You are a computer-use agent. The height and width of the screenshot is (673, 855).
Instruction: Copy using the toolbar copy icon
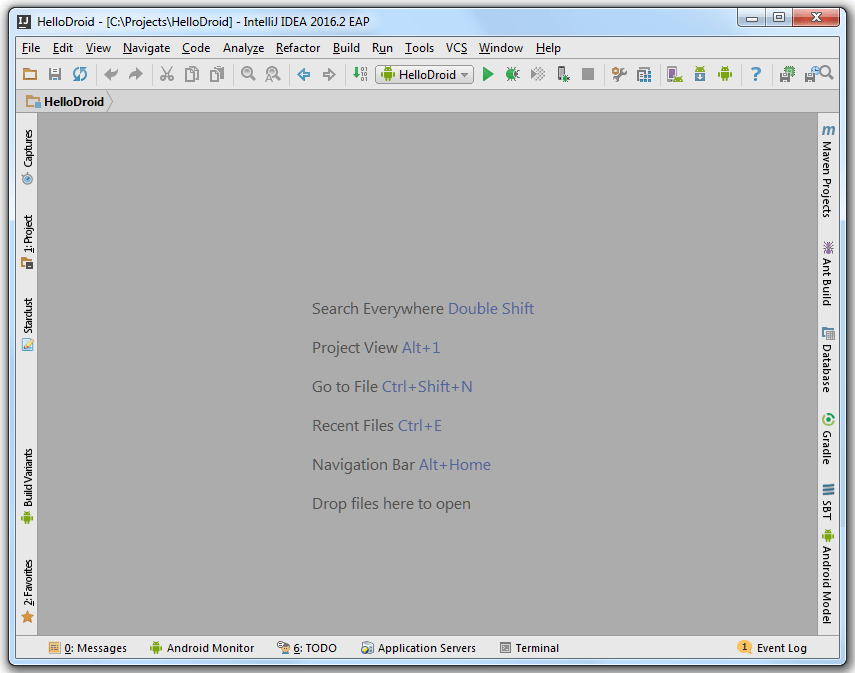[191, 74]
